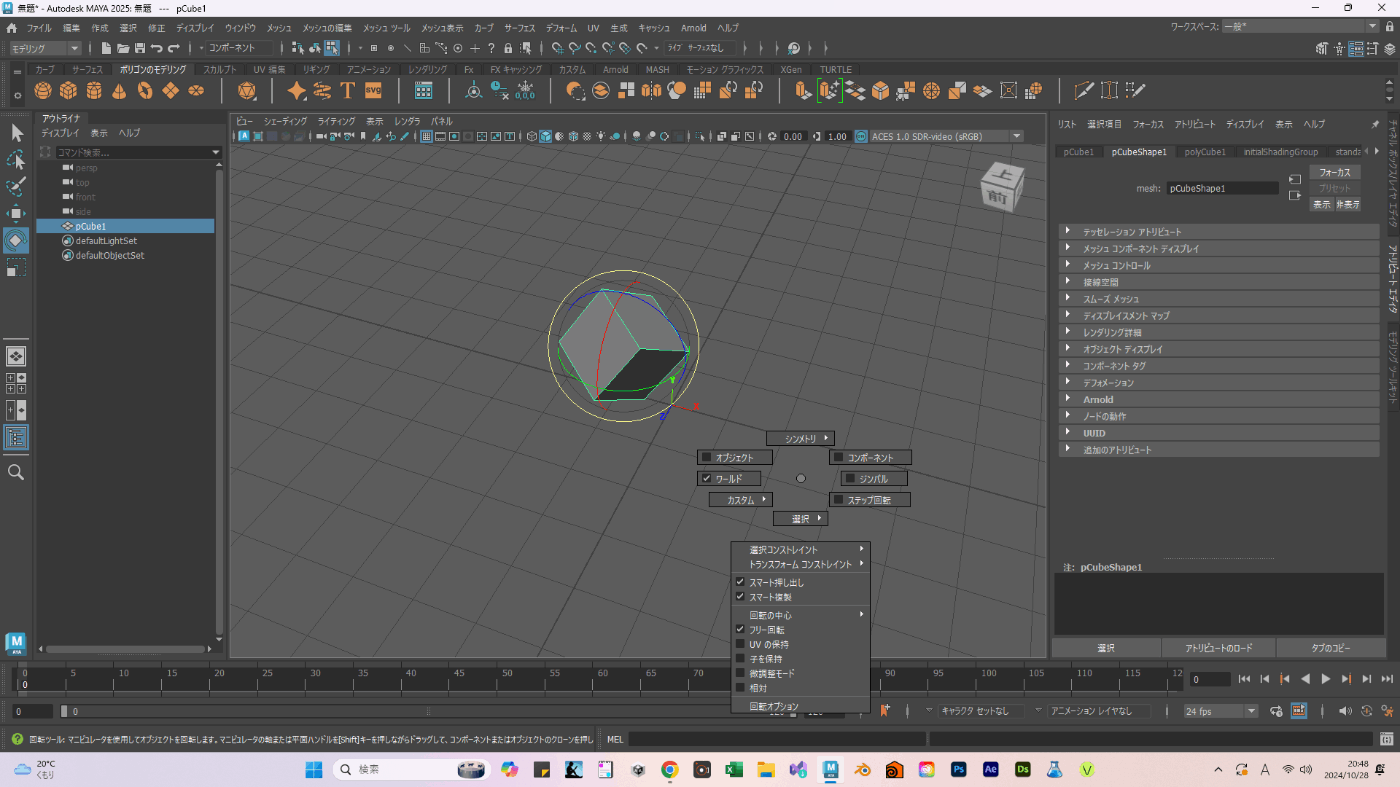Open the モデリング menu set dropdown
1400x787 pixels.
(45, 48)
